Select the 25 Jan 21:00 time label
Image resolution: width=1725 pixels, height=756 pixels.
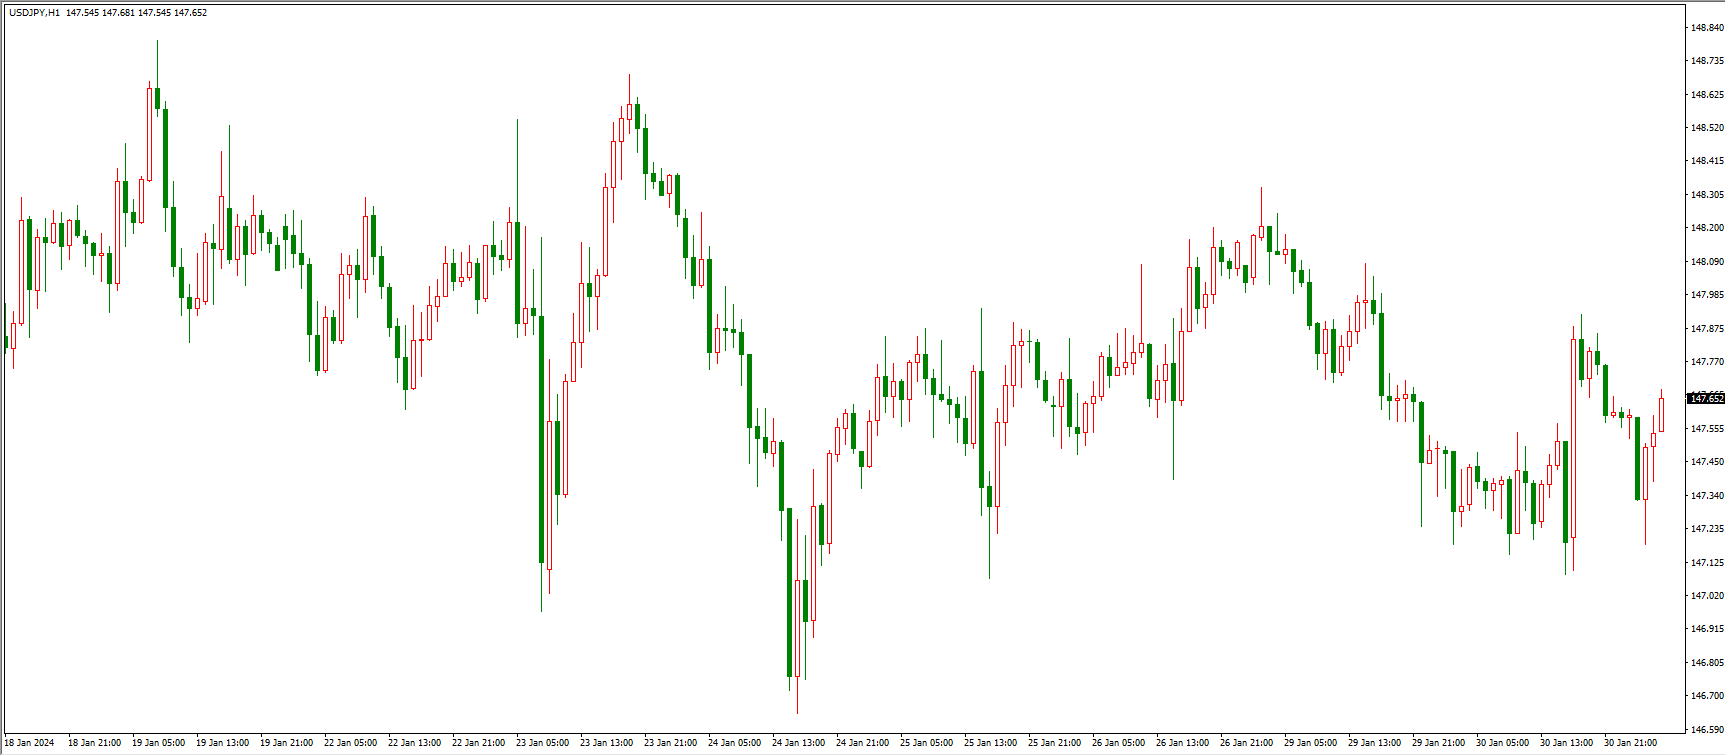[1054, 743]
